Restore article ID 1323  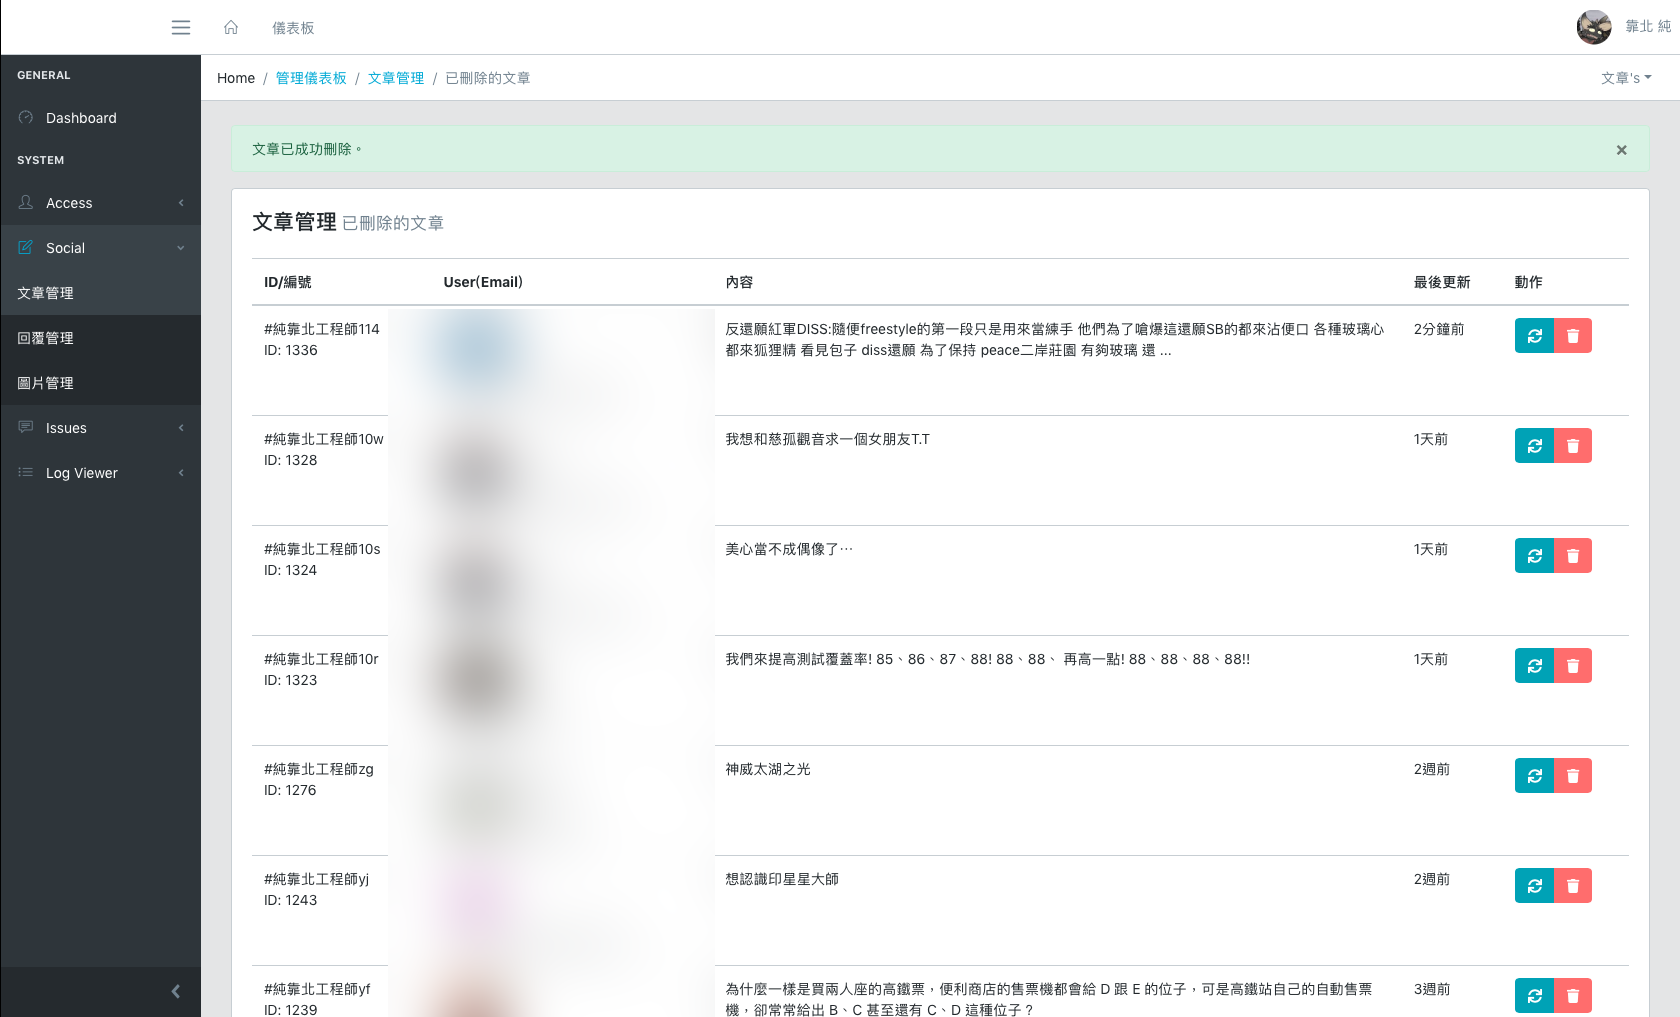click(x=1534, y=666)
